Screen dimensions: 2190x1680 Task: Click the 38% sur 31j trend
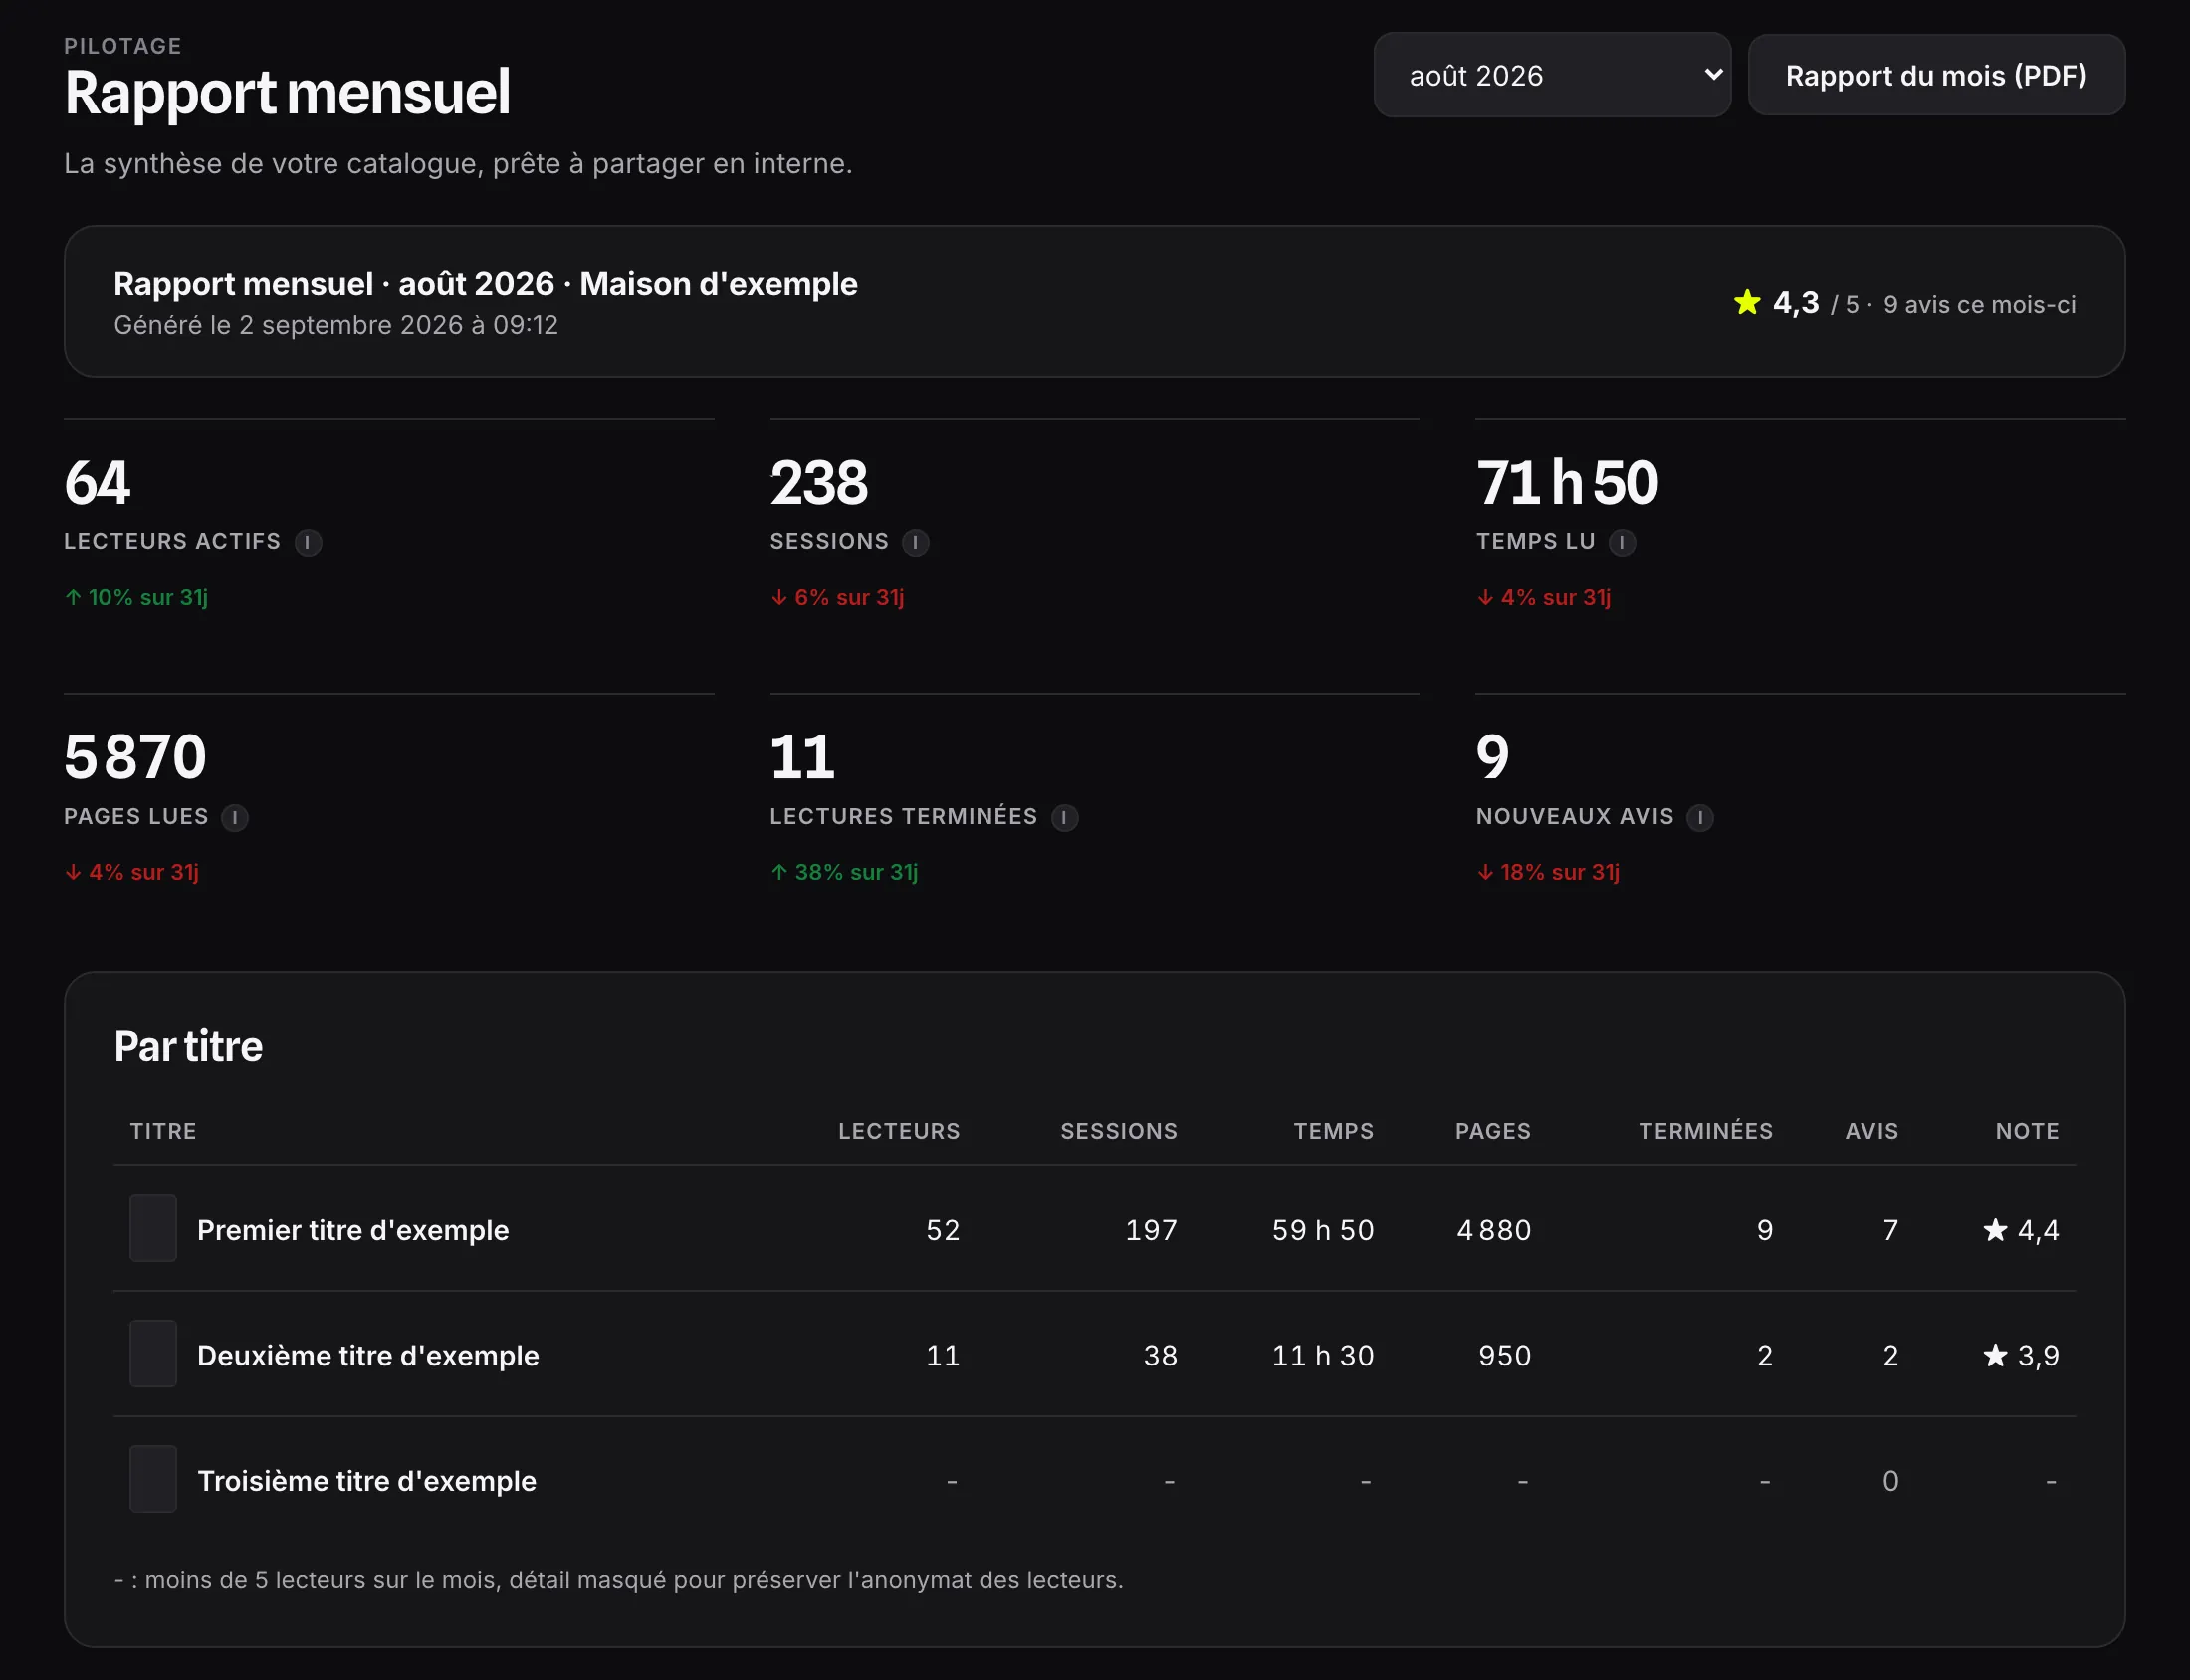(x=844, y=873)
